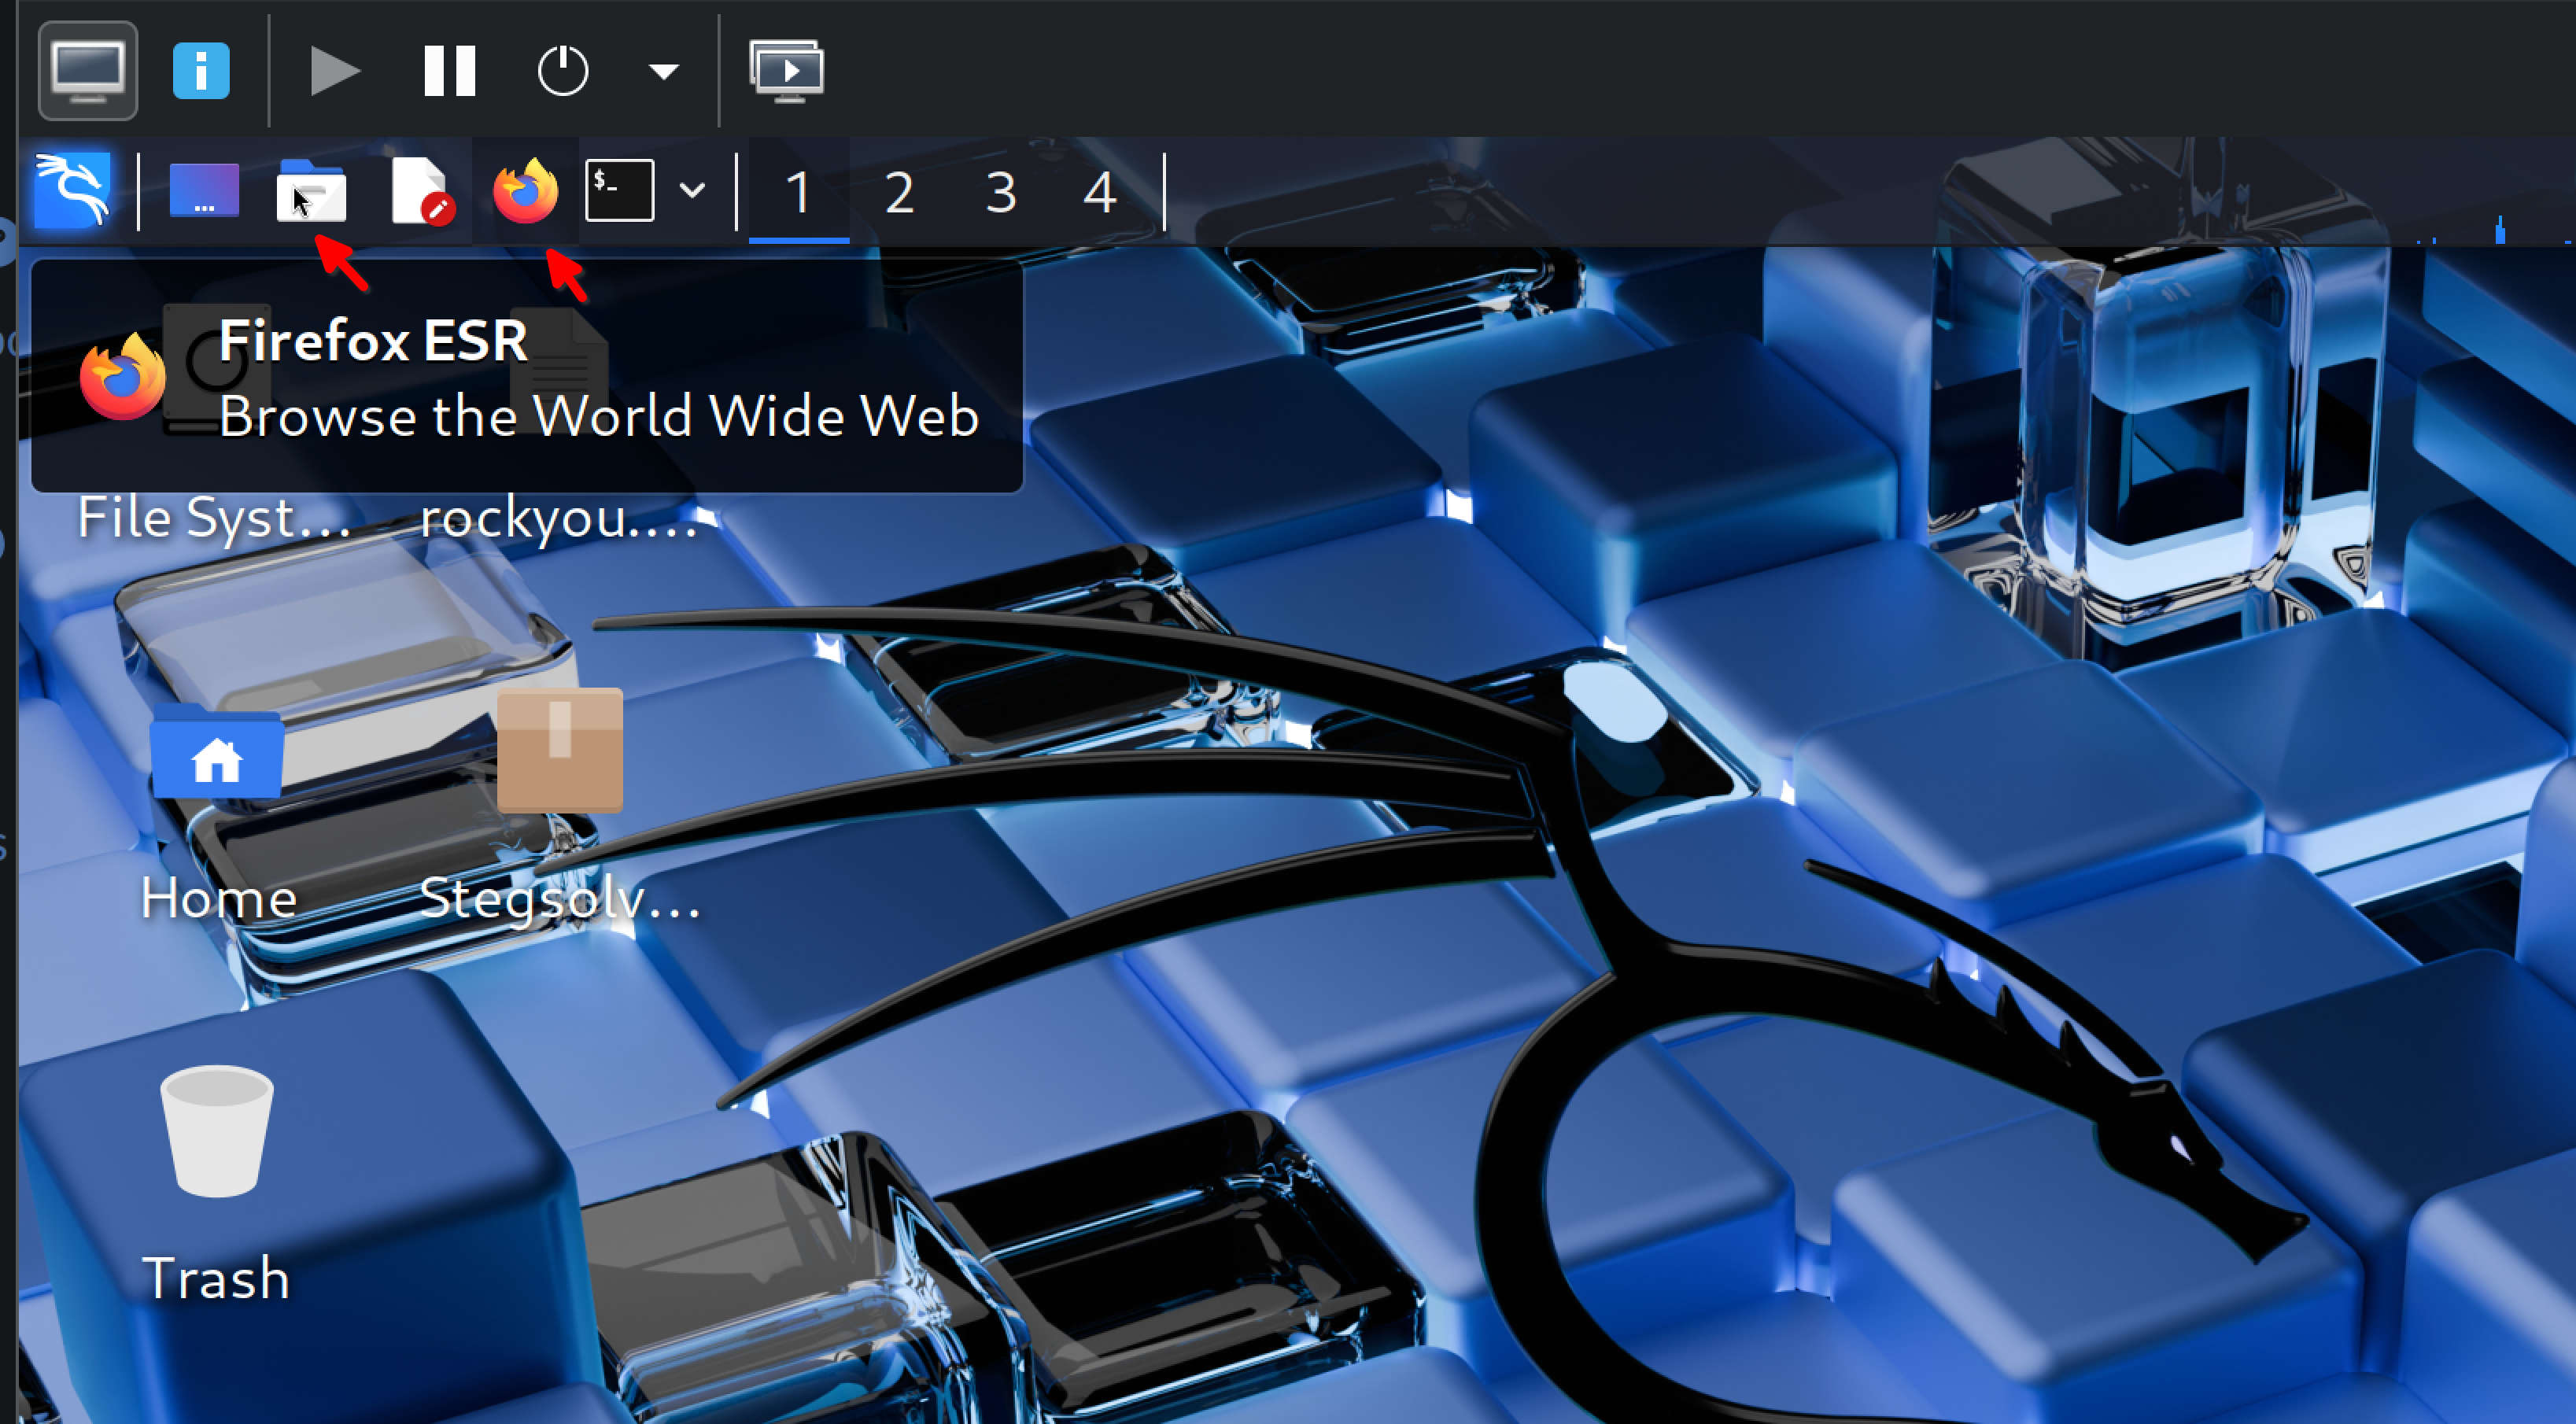Launch Firefox ESR from the panel
This screenshot has width=2576, height=1424.
pos(525,189)
